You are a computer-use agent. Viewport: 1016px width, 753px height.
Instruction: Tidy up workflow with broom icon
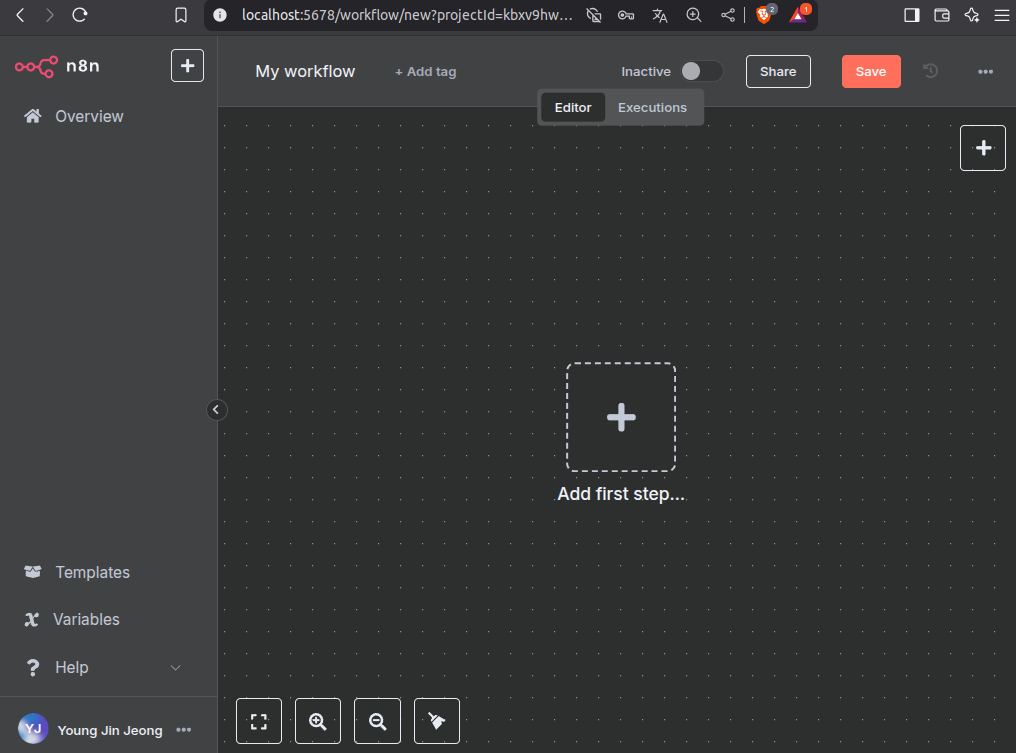pos(437,721)
